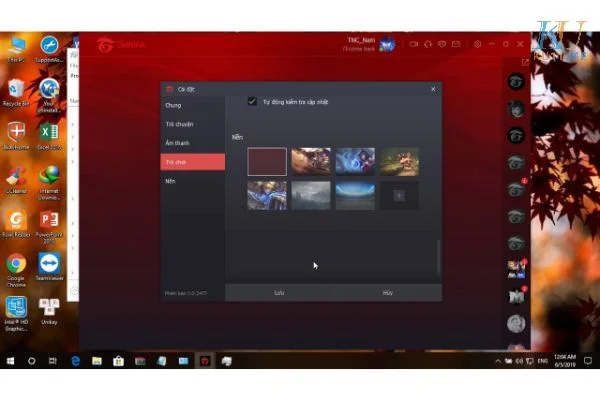Add a custom background with plus tile
Screen dimensions: 600x400
(x=399, y=196)
